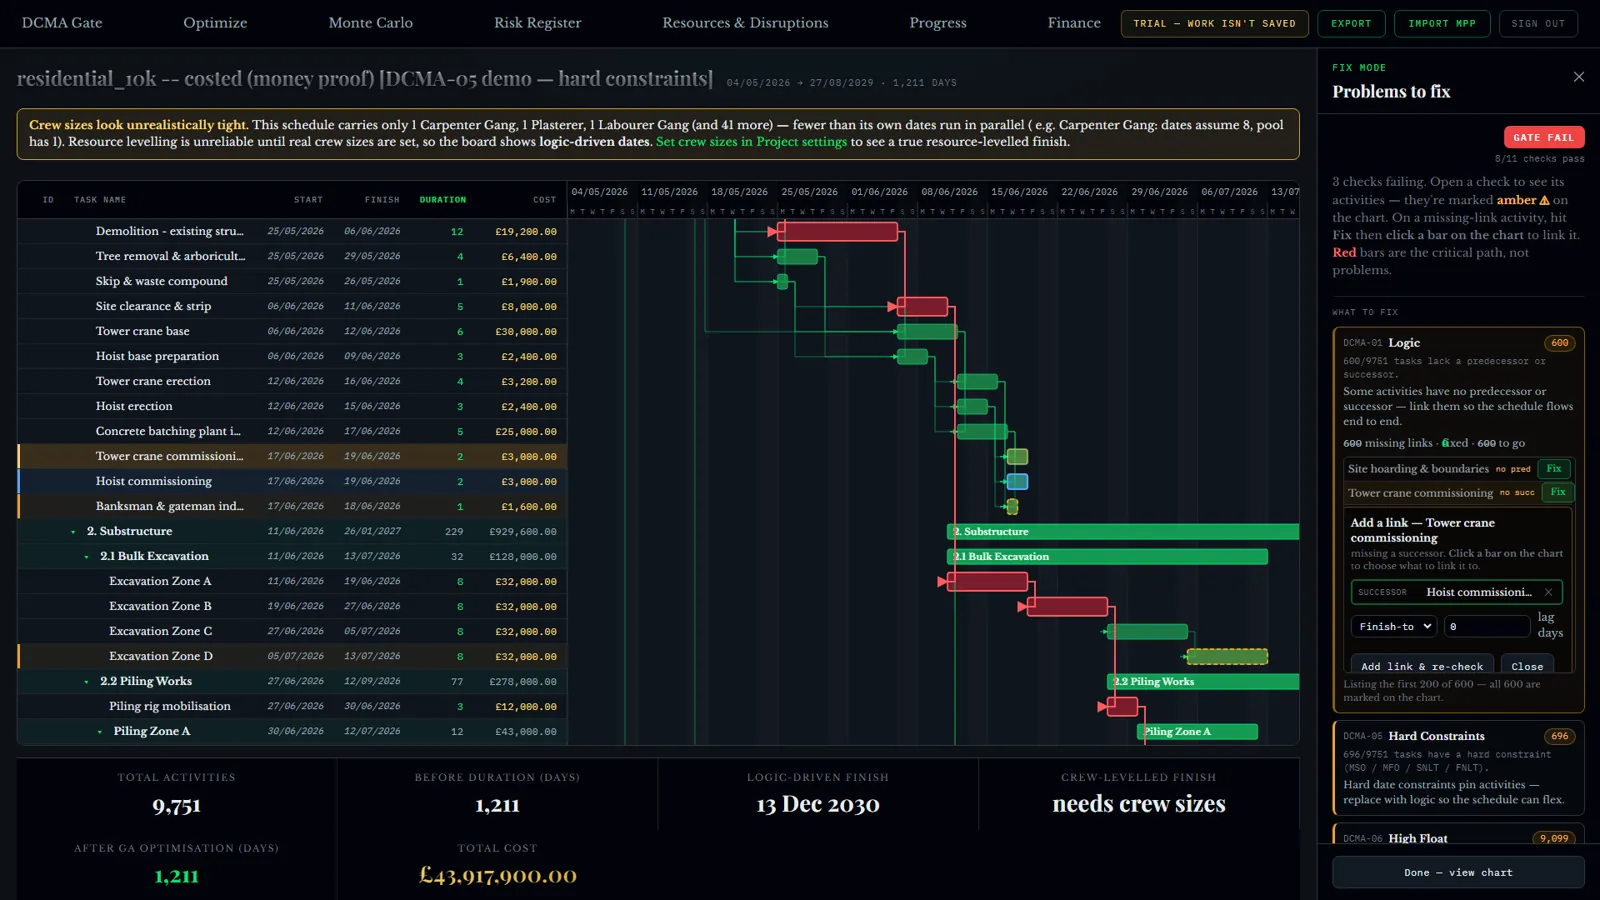1600x900 pixels.
Task: Select the dashed Excavation Zone D bar
Action: [x=1227, y=657]
